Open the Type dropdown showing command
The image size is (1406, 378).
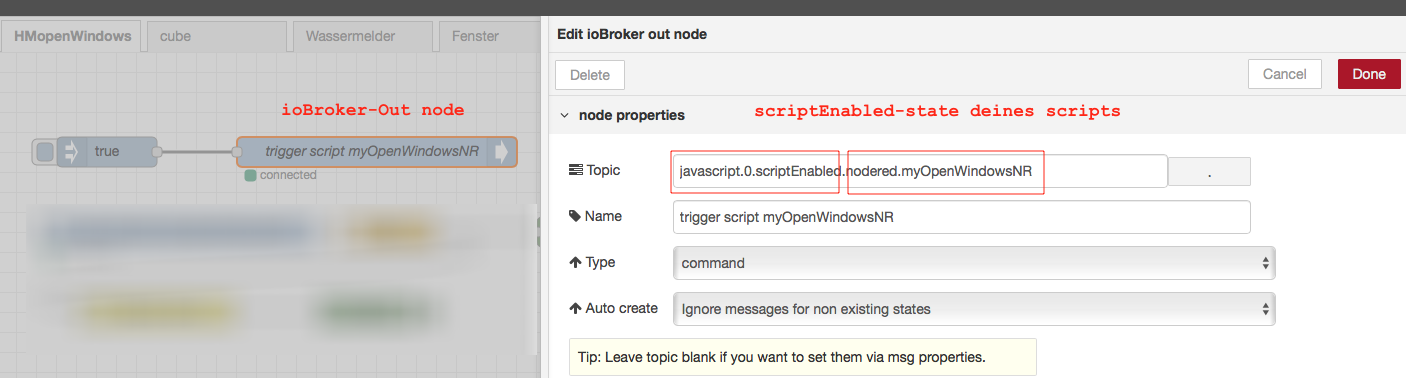click(975, 263)
